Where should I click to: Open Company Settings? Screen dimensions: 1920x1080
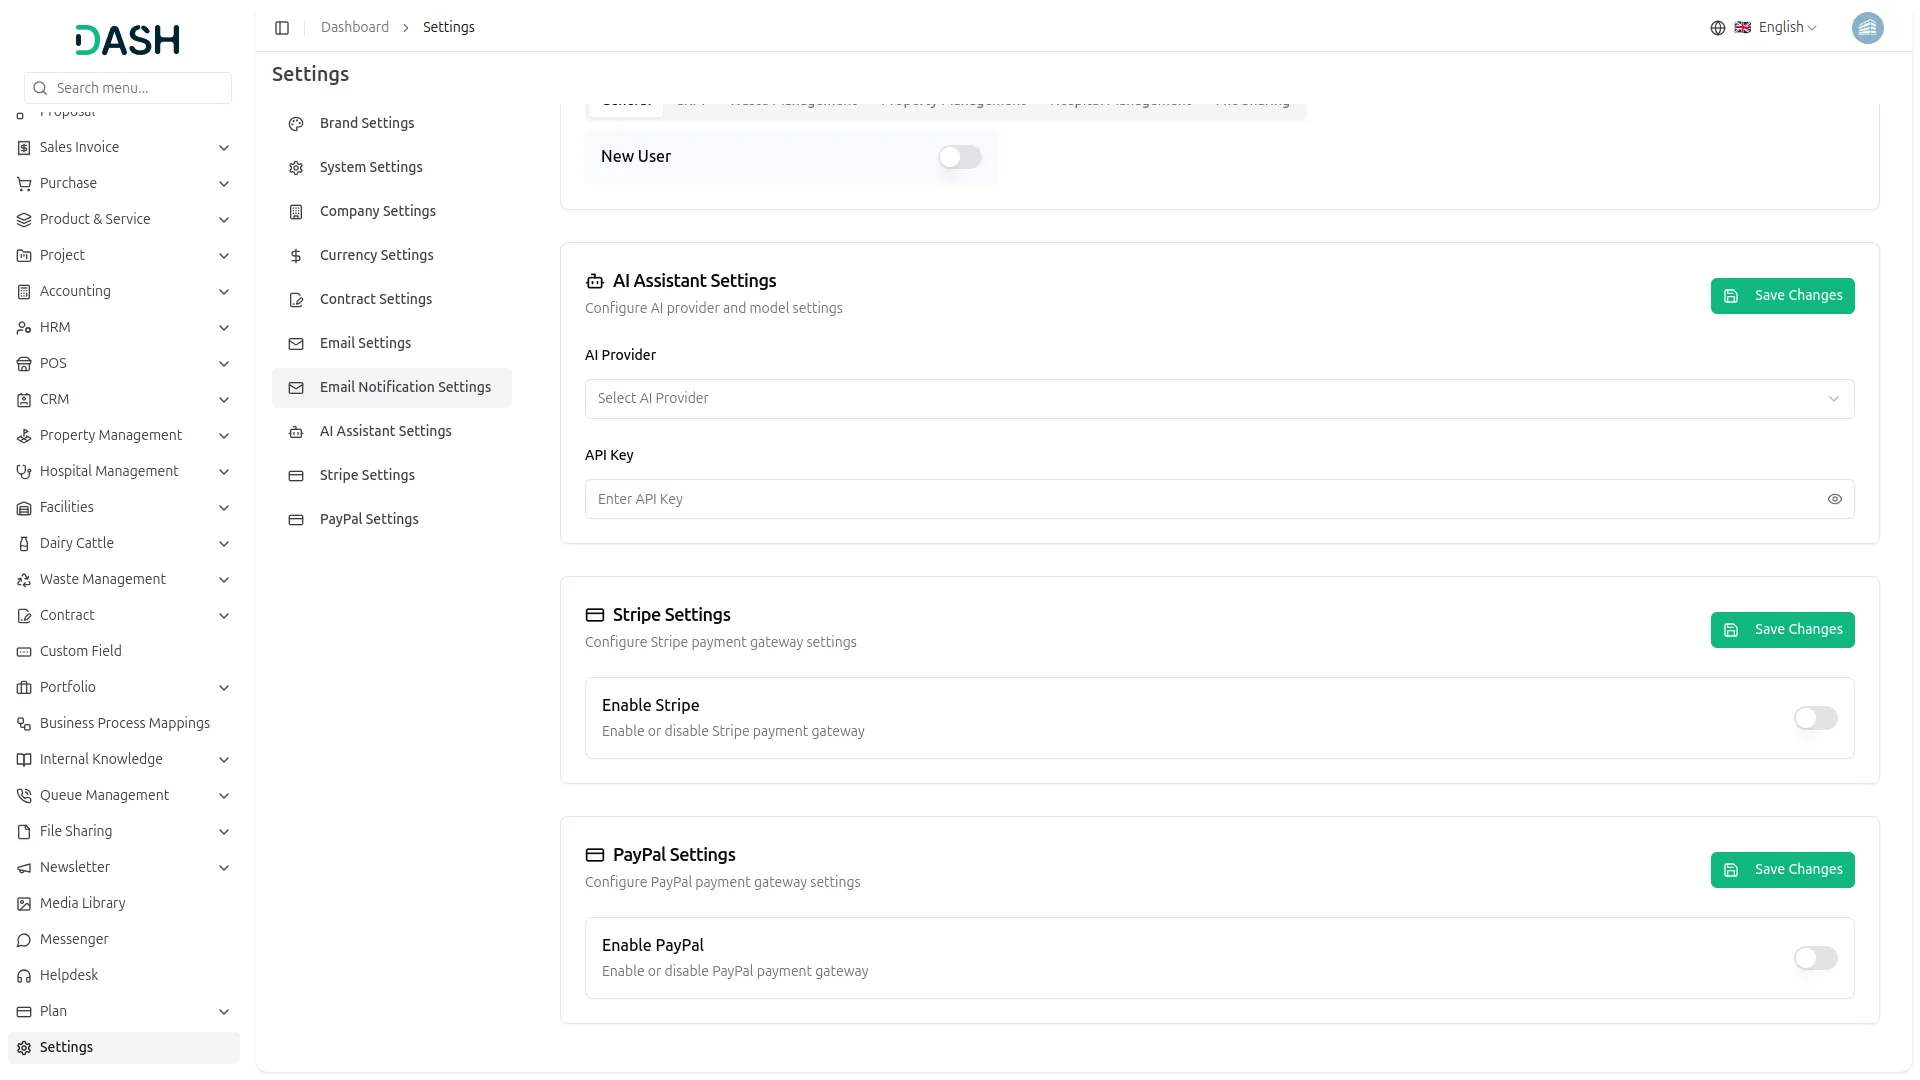coord(376,211)
